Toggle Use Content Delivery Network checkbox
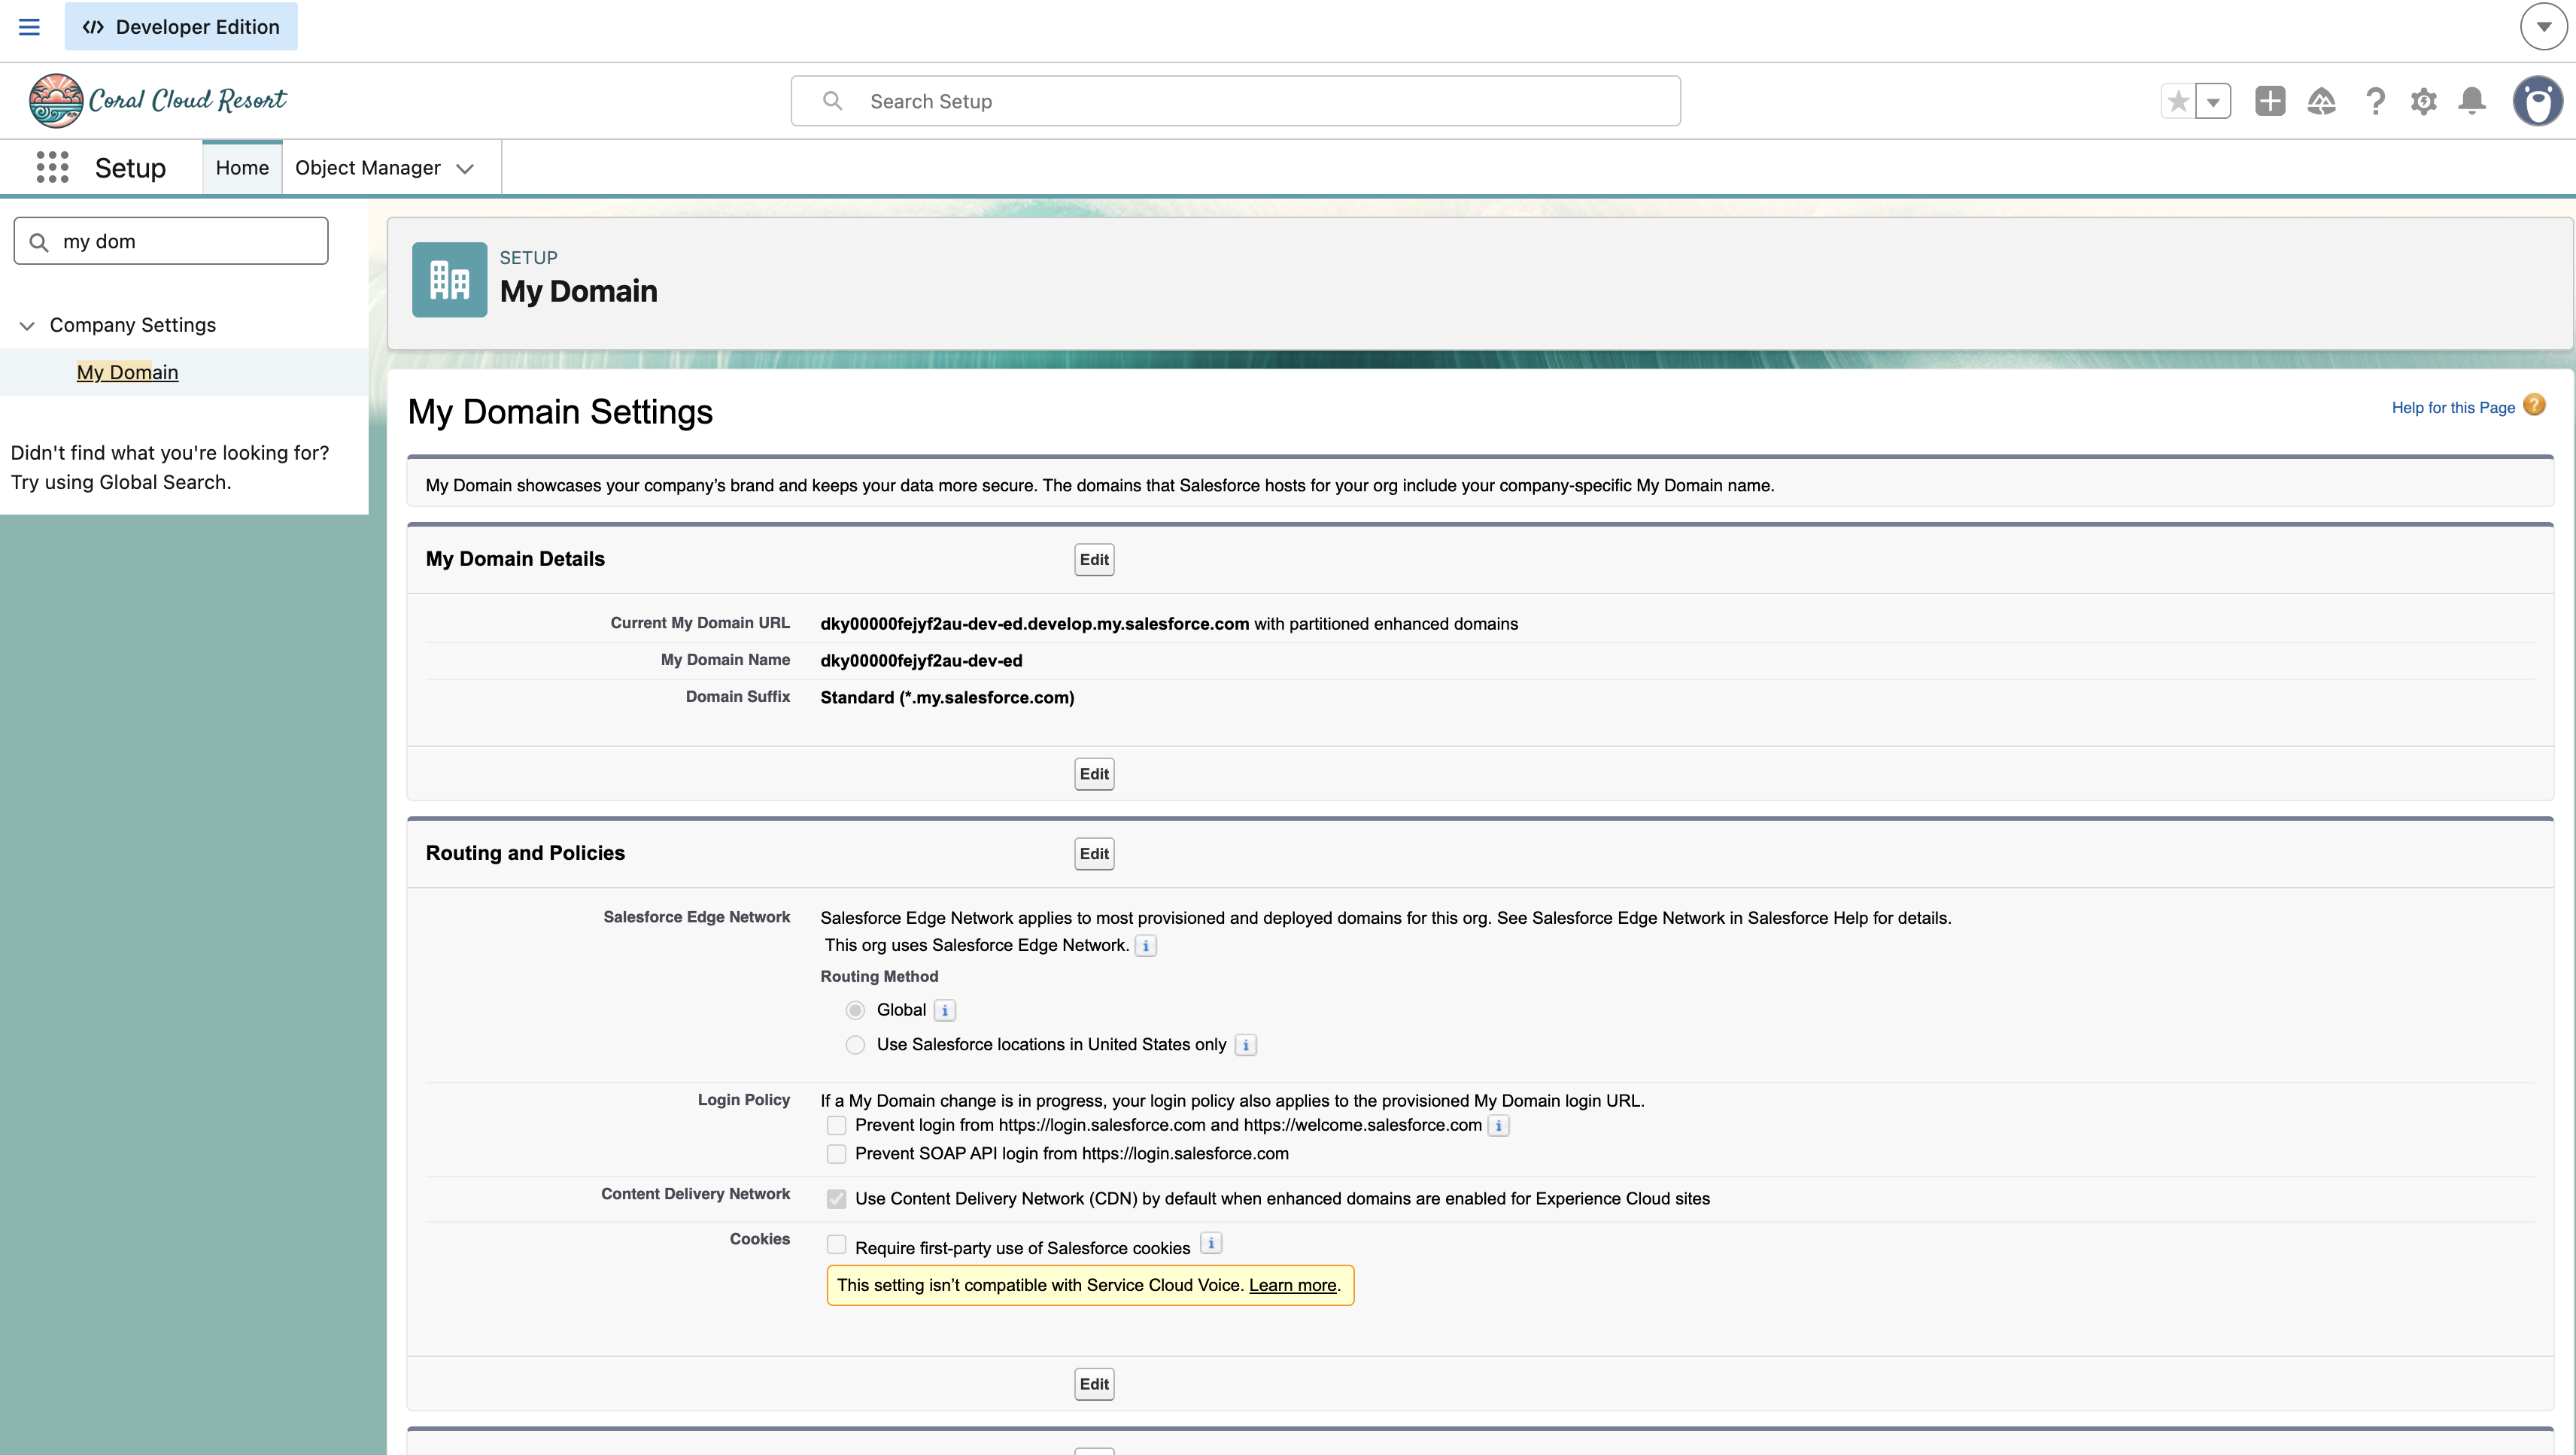 [x=836, y=1199]
